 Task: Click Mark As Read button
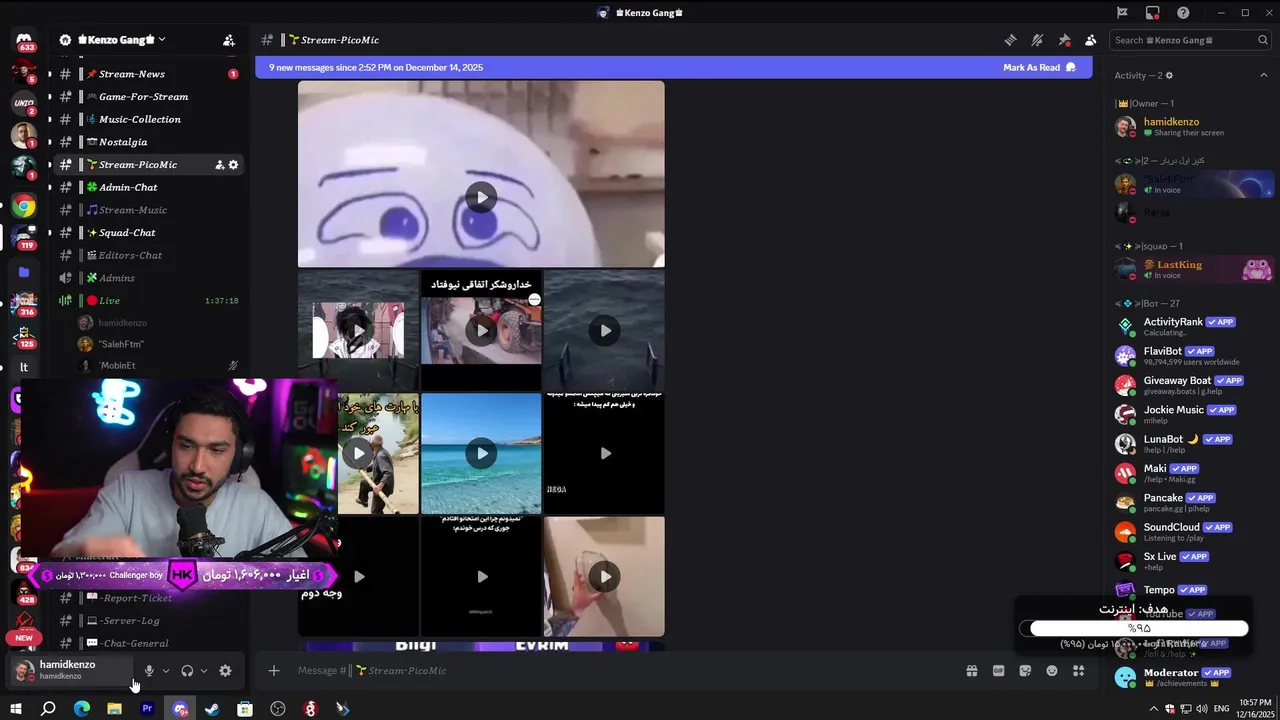1039,68
